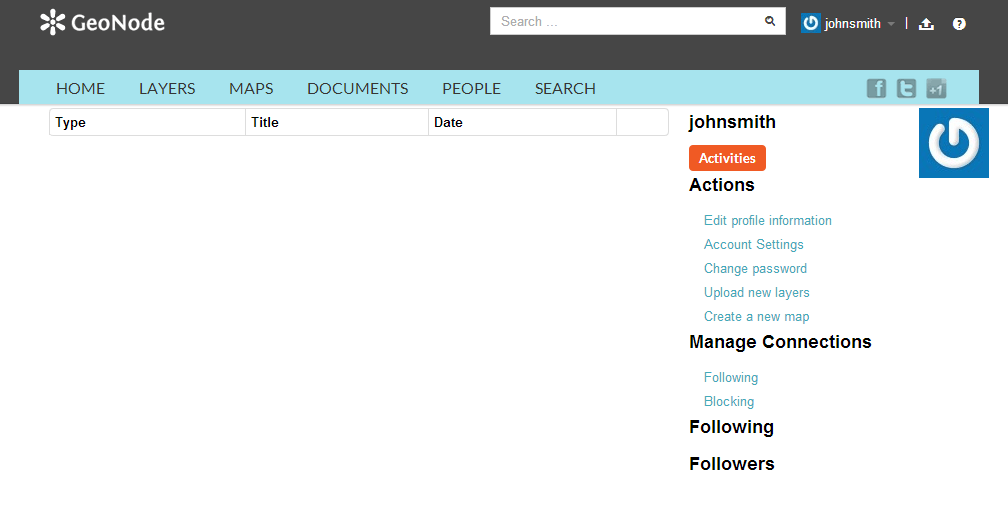The width and height of the screenshot is (1008, 508).
Task: Open the DOCUMENTS menu item
Action: point(357,88)
